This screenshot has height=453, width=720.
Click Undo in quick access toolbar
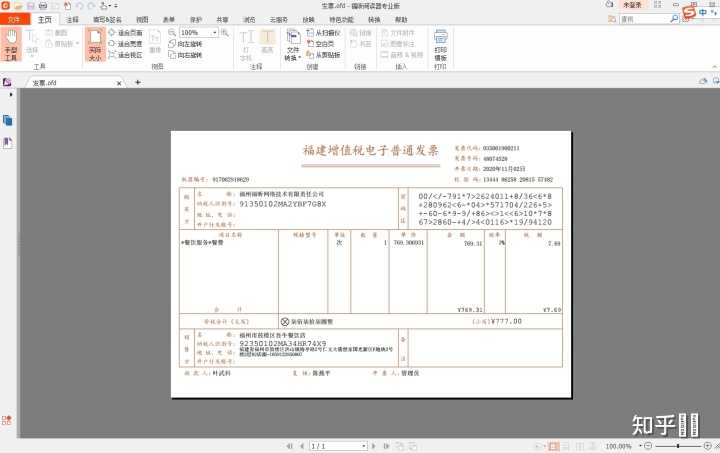[79, 6]
